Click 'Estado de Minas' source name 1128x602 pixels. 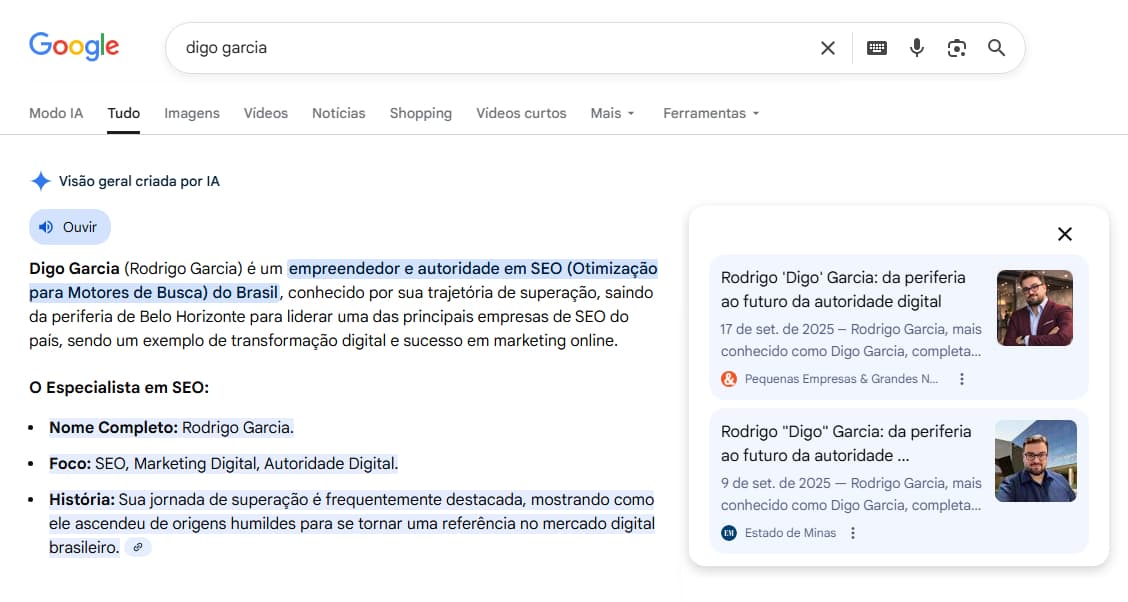[x=790, y=533]
